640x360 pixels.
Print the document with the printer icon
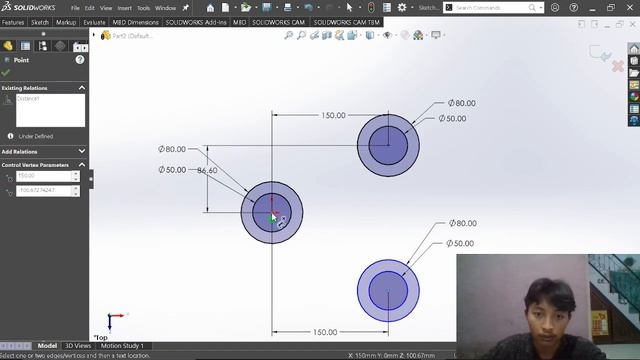pos(287,8)
